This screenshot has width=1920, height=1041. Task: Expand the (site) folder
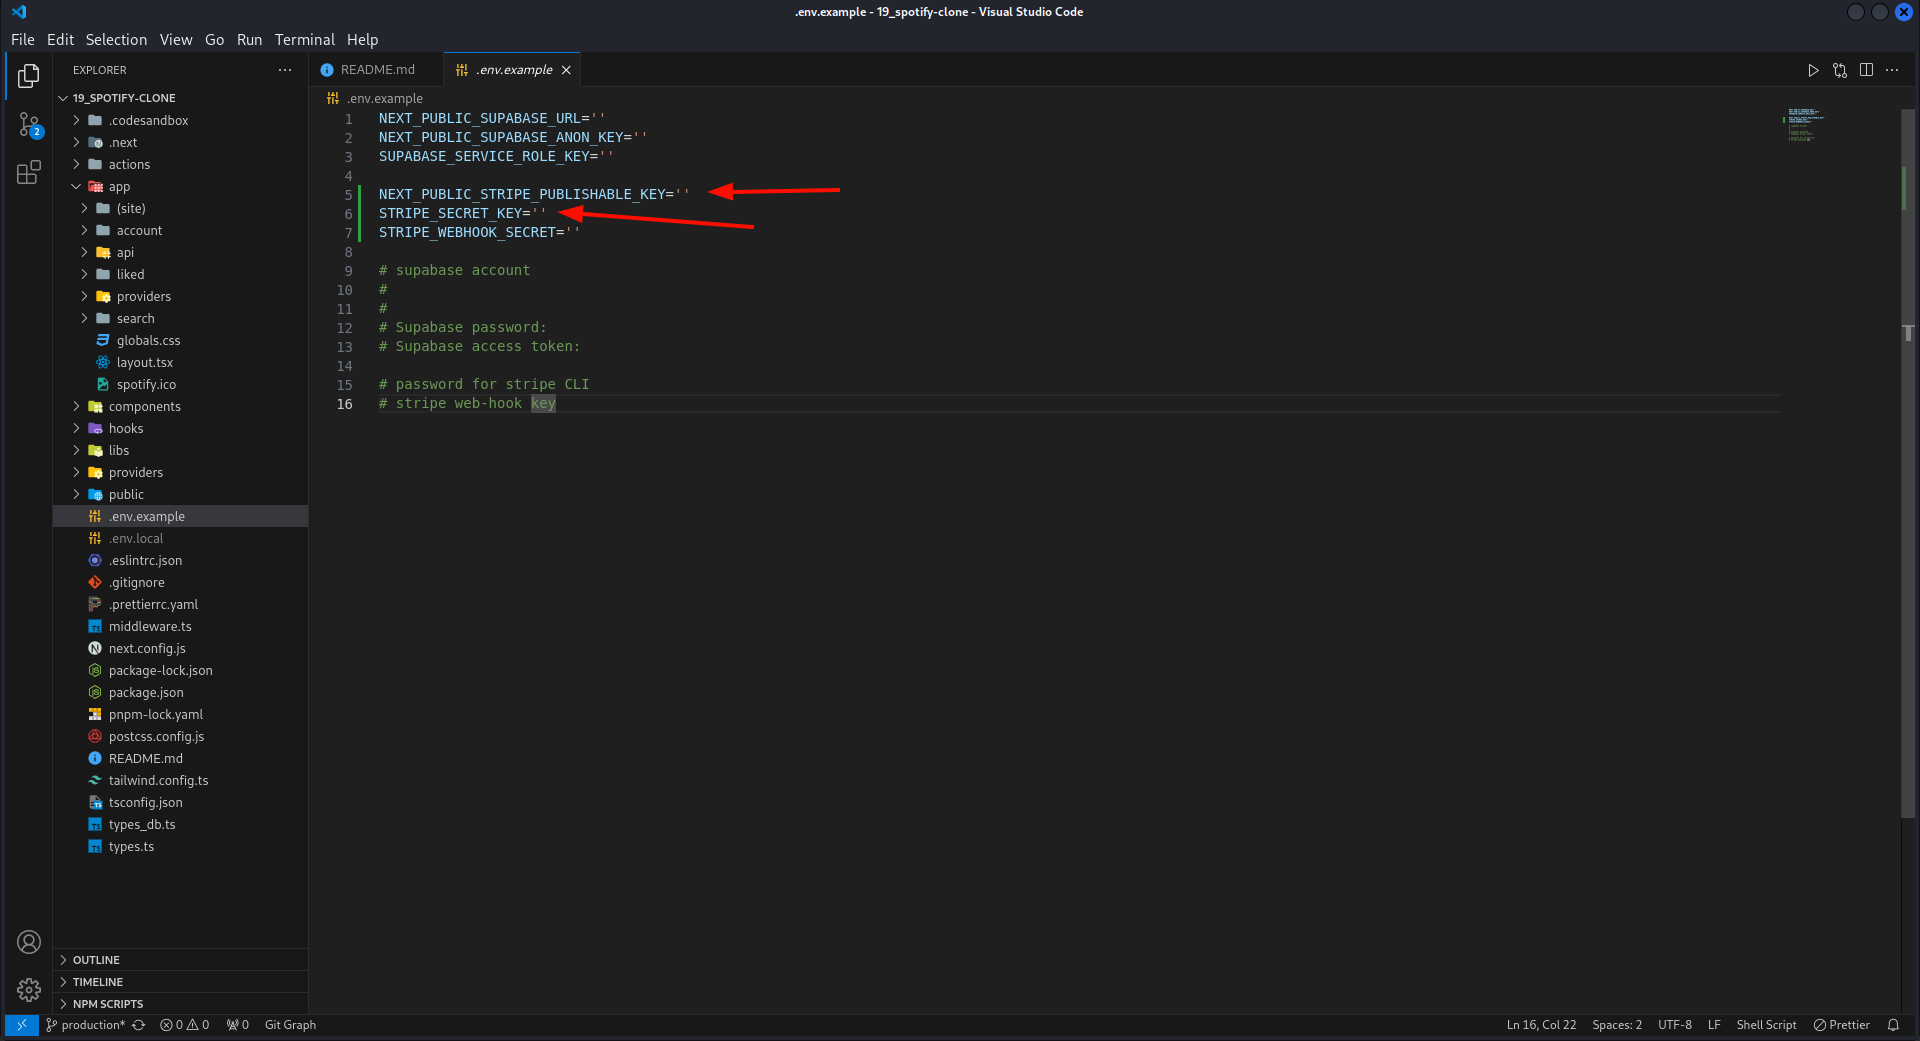pyautogui.click(x=180, y=208)
